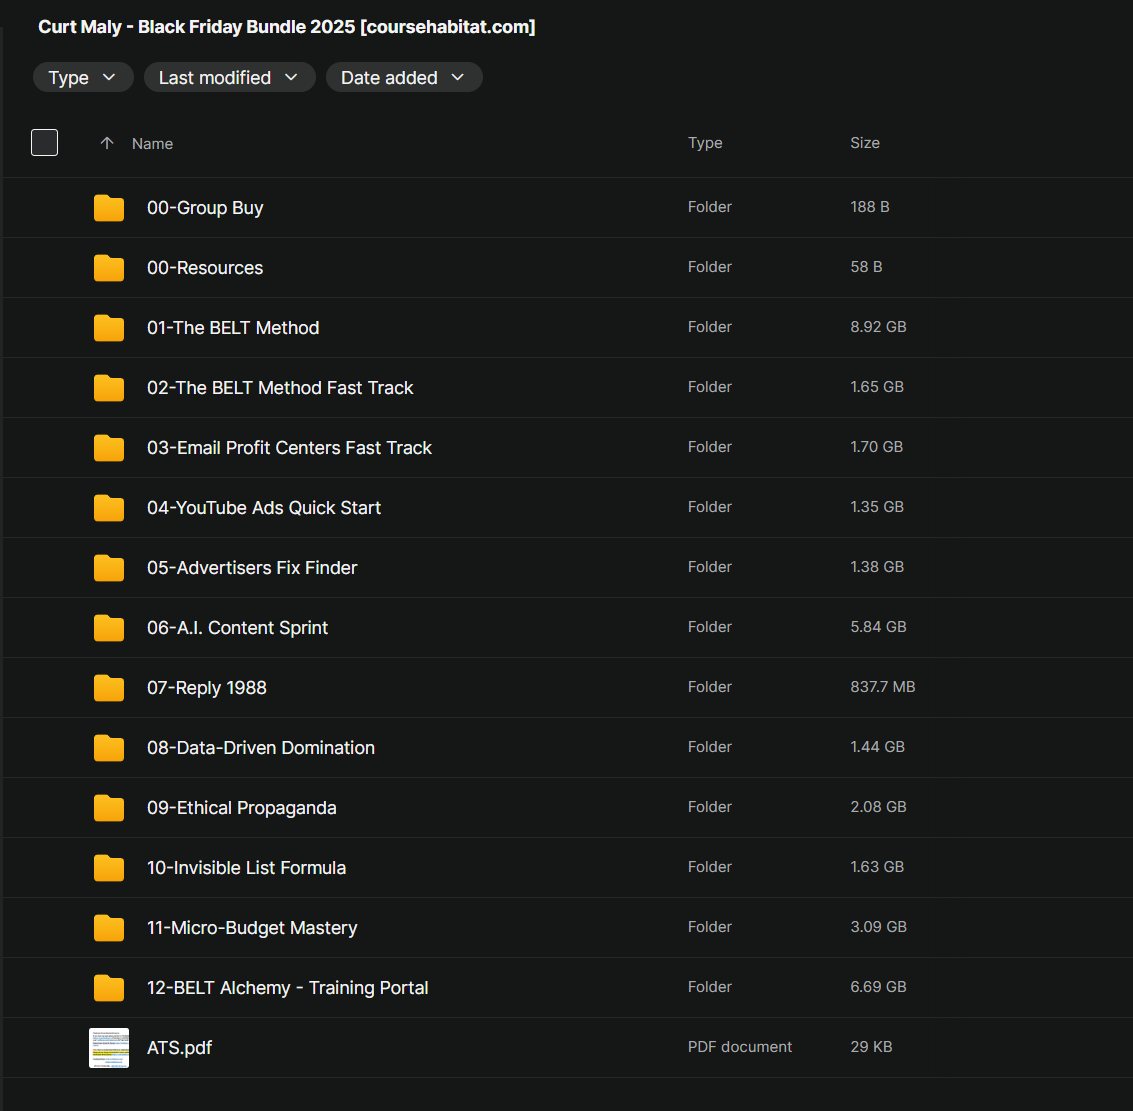Select the ATS.pdf file name
The image size is (1133, 1111).
click(x=179, y=1047)
